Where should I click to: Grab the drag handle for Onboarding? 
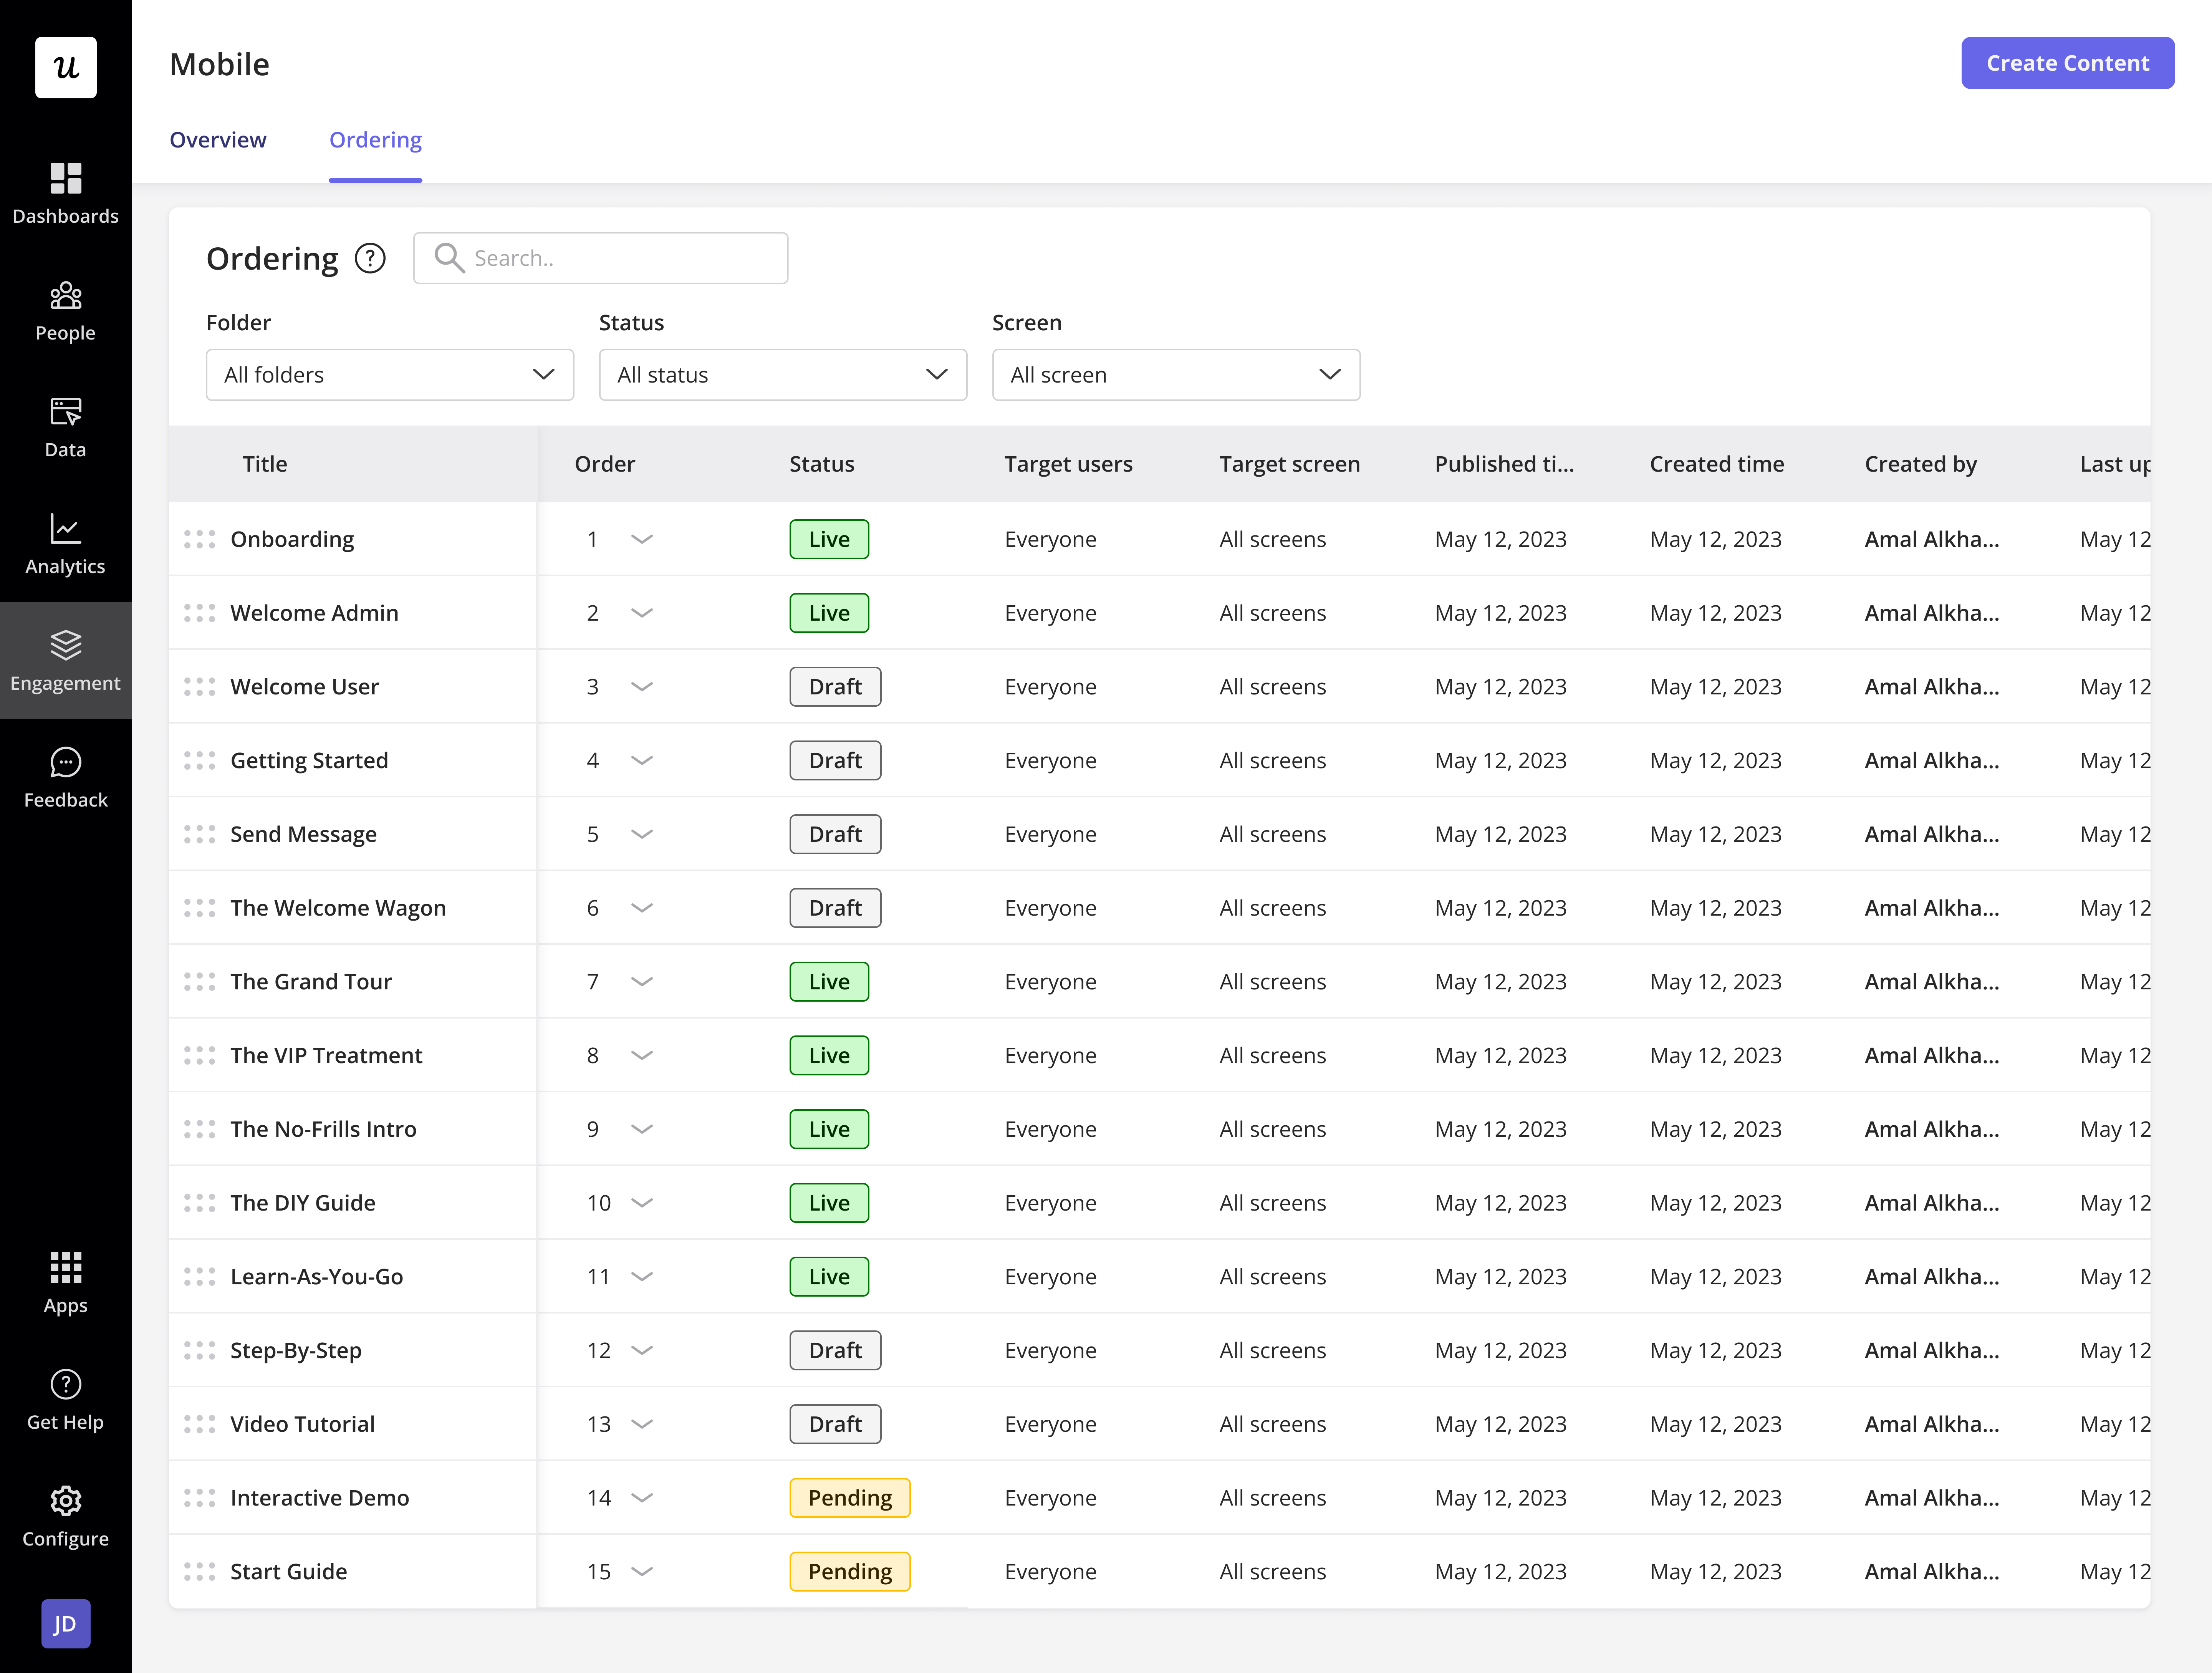tap(200, 539)
